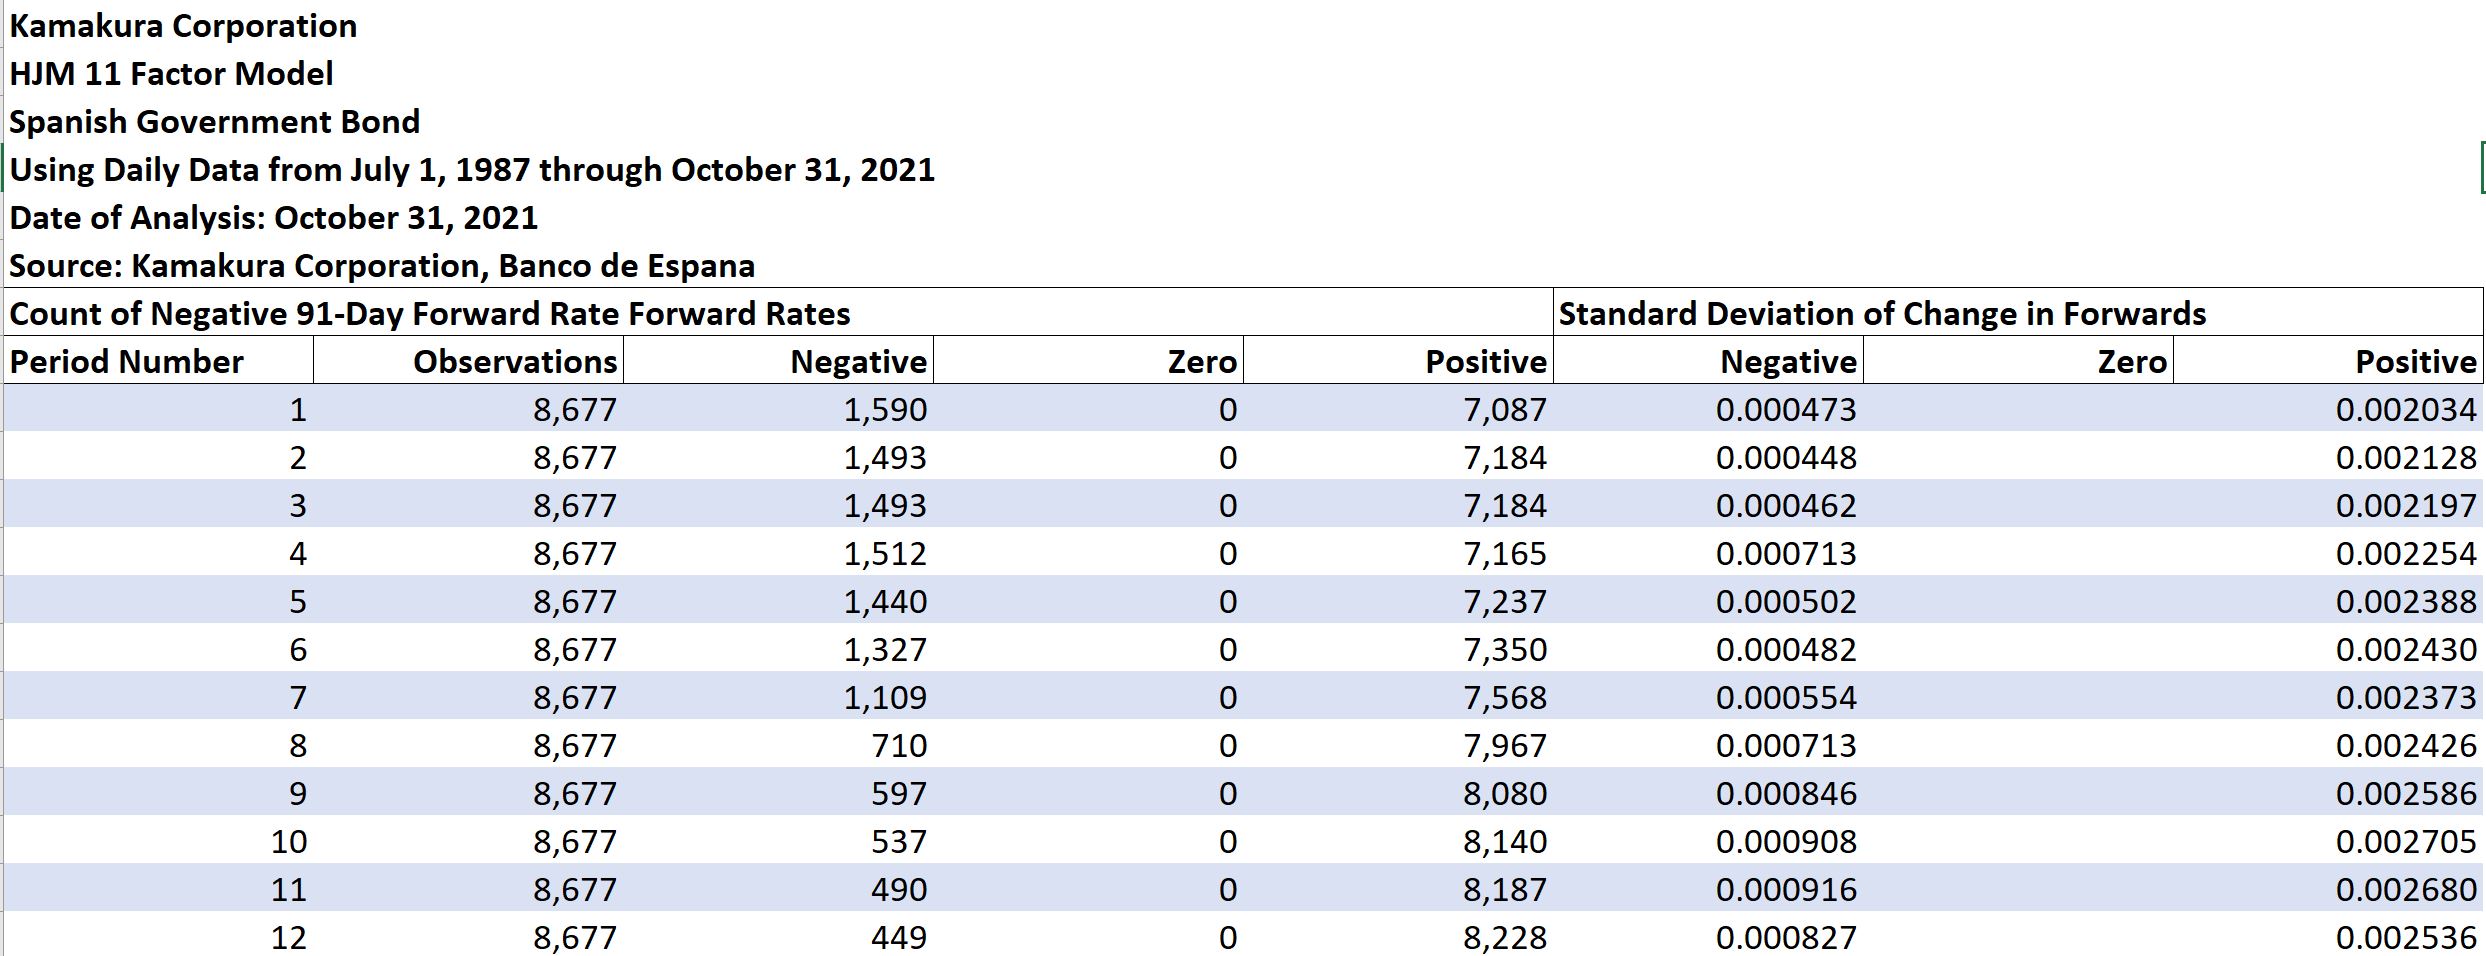
Task: Select the Kamakura Corporation title cell
Action: tap(183, 26)
